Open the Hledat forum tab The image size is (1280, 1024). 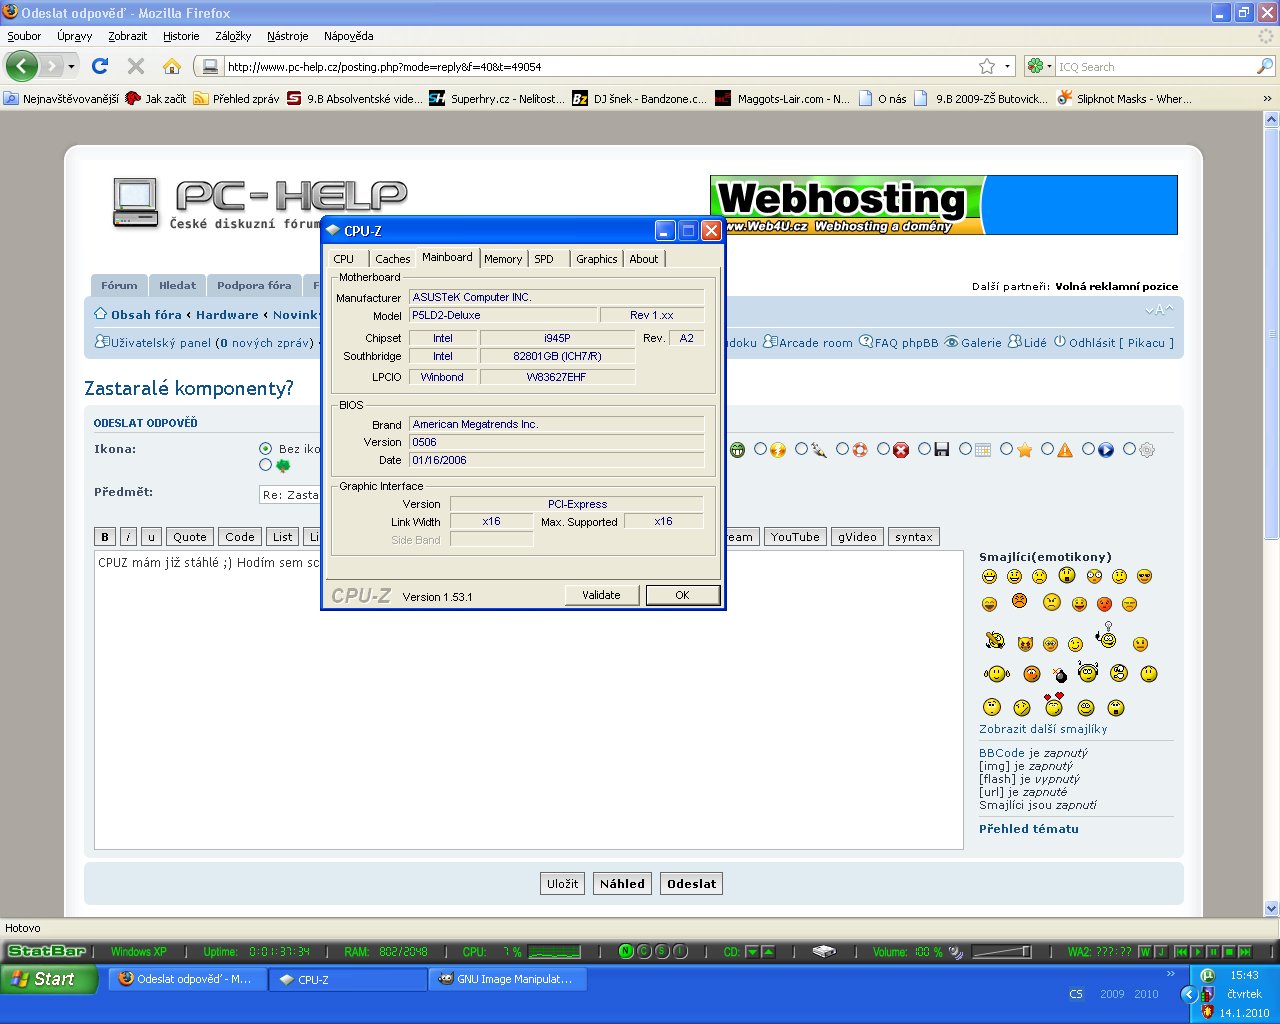(178, 285)
